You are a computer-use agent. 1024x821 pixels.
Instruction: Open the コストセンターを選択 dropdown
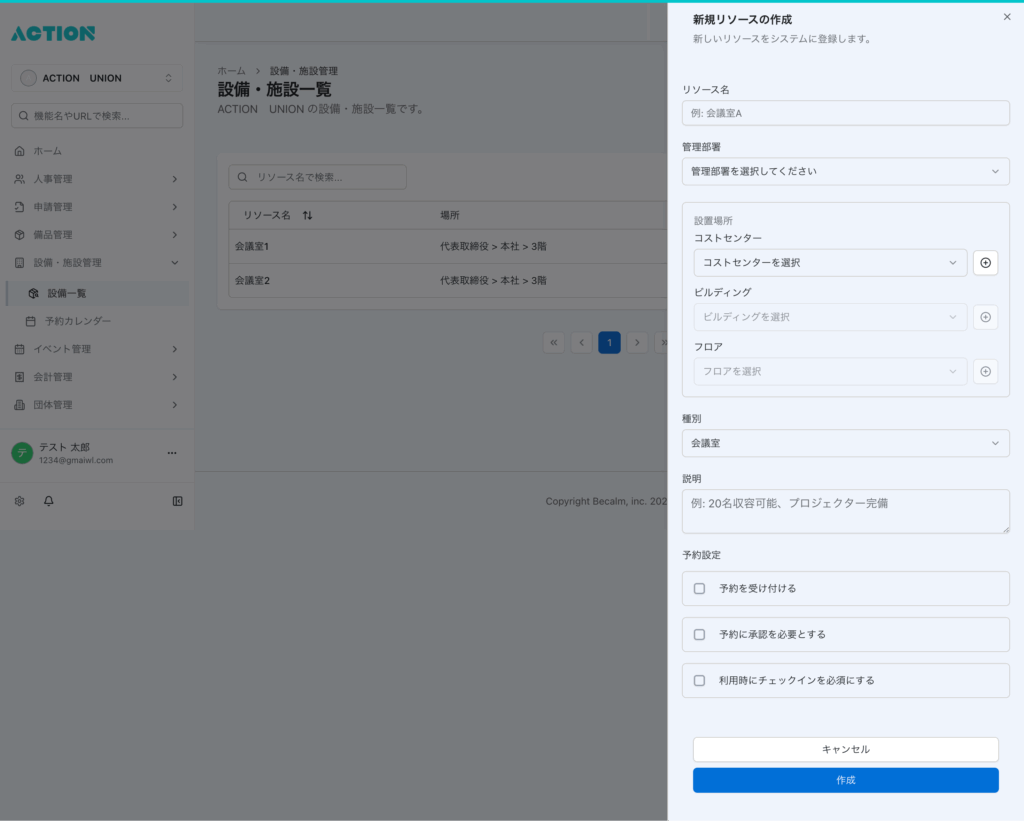point(830,263)
